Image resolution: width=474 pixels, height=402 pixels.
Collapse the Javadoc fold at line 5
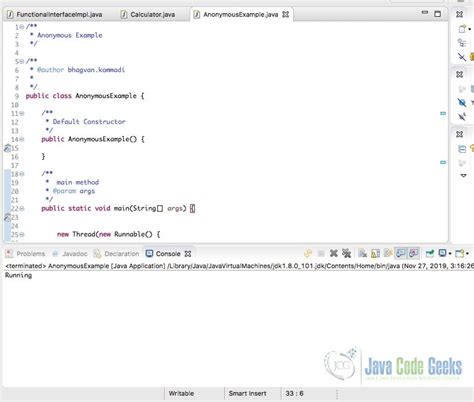pos(22,61)
